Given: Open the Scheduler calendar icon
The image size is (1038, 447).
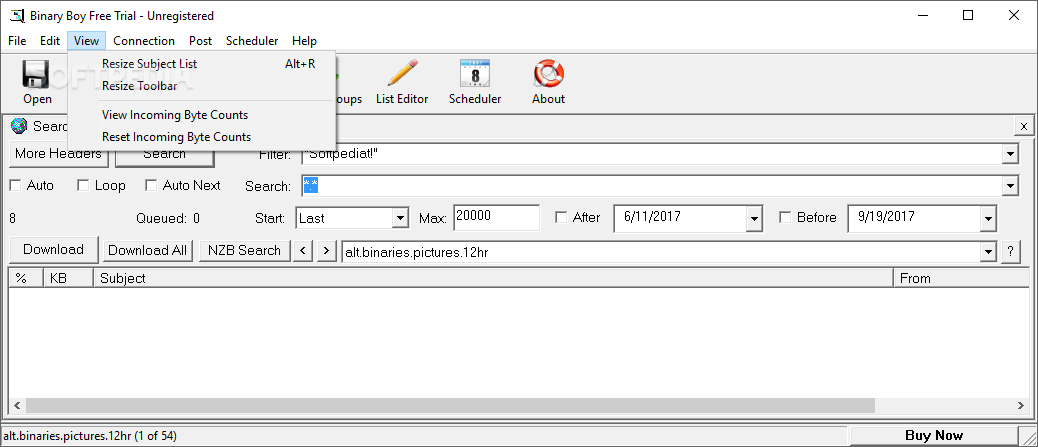Looking at the screenshot, I should pos(475,73).
